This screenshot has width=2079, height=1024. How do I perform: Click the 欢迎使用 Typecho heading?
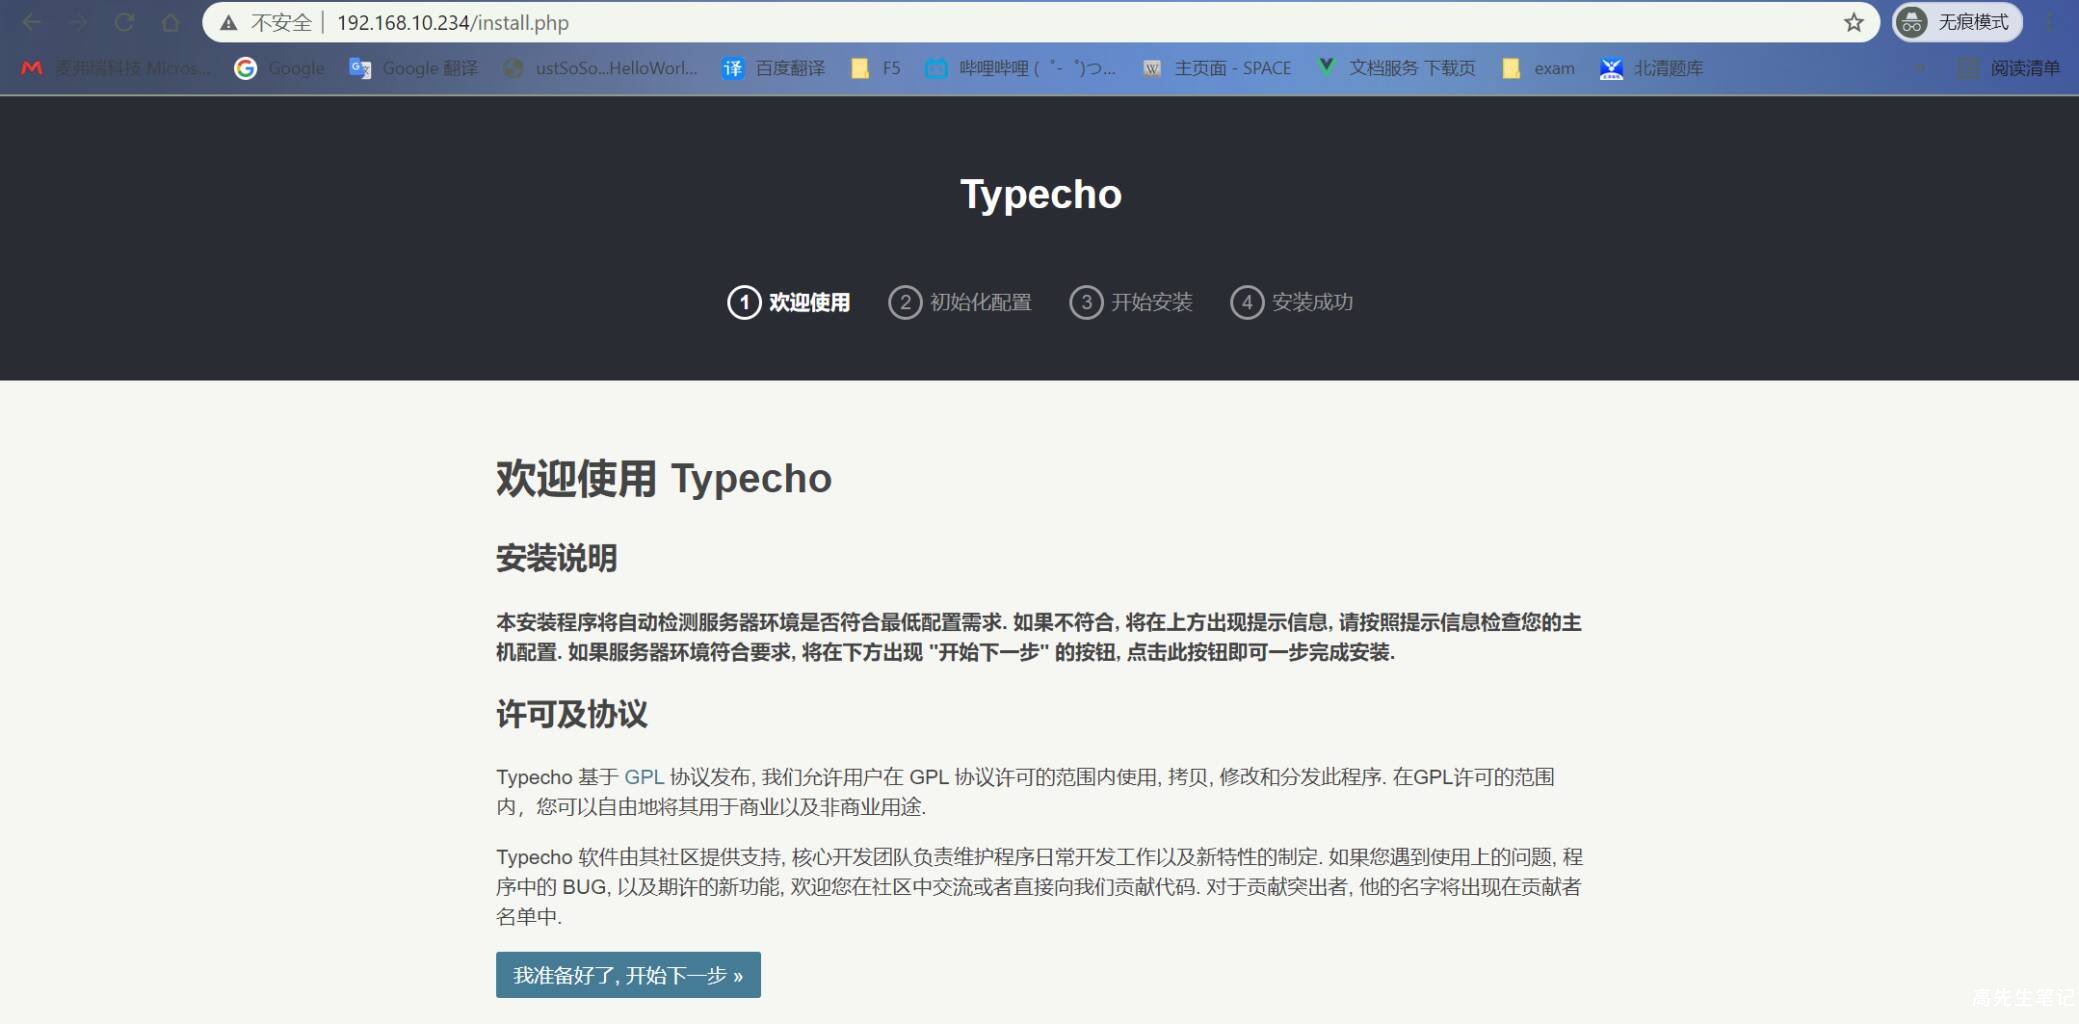point(664,479)
